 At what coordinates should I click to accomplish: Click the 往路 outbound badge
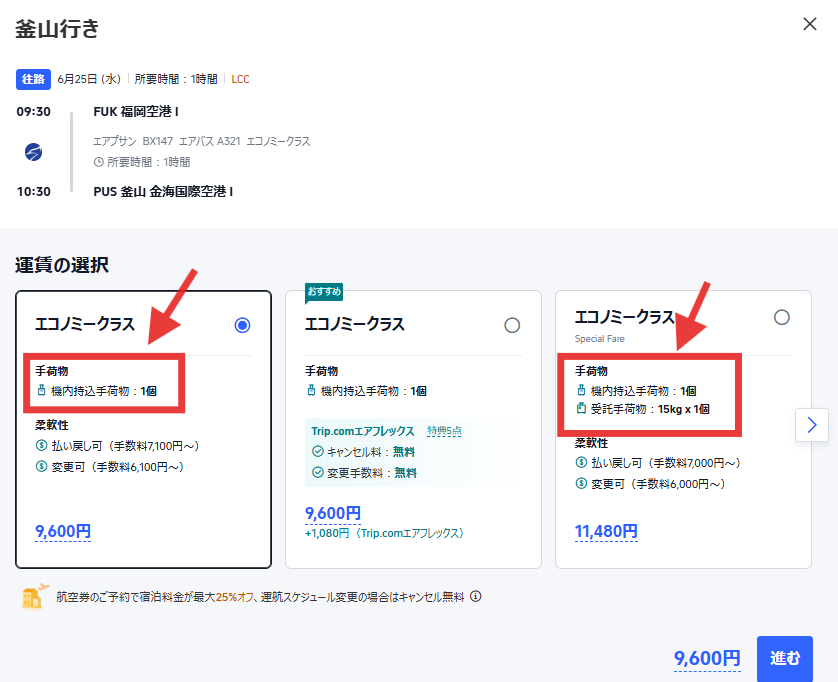coord(33,79)
